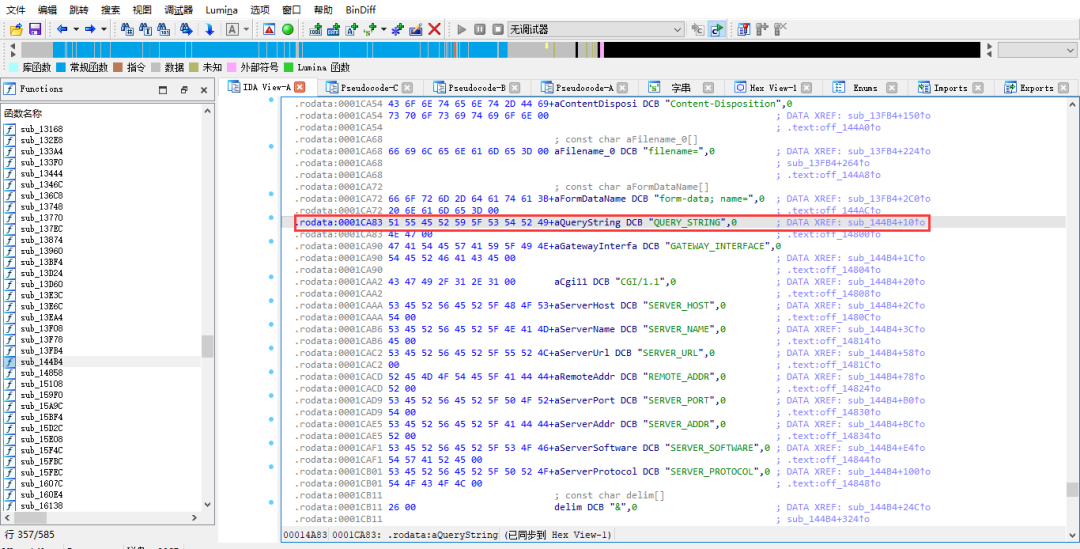Click the purple save database icon
1080x549 pixels.
coord(34,30)
